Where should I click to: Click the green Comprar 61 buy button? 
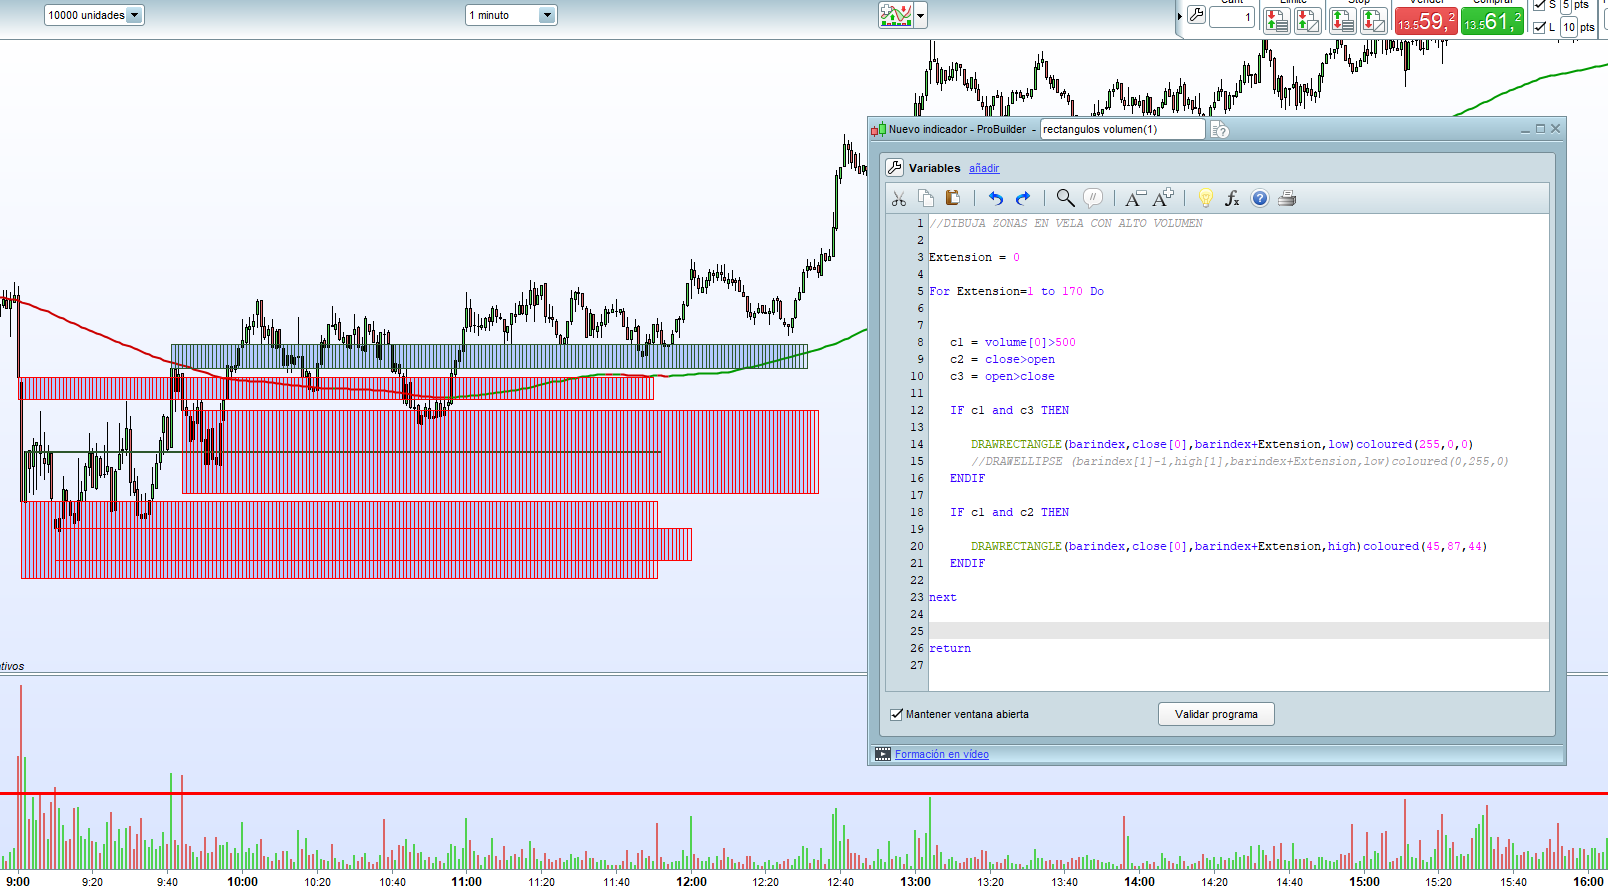[1492, 21]
